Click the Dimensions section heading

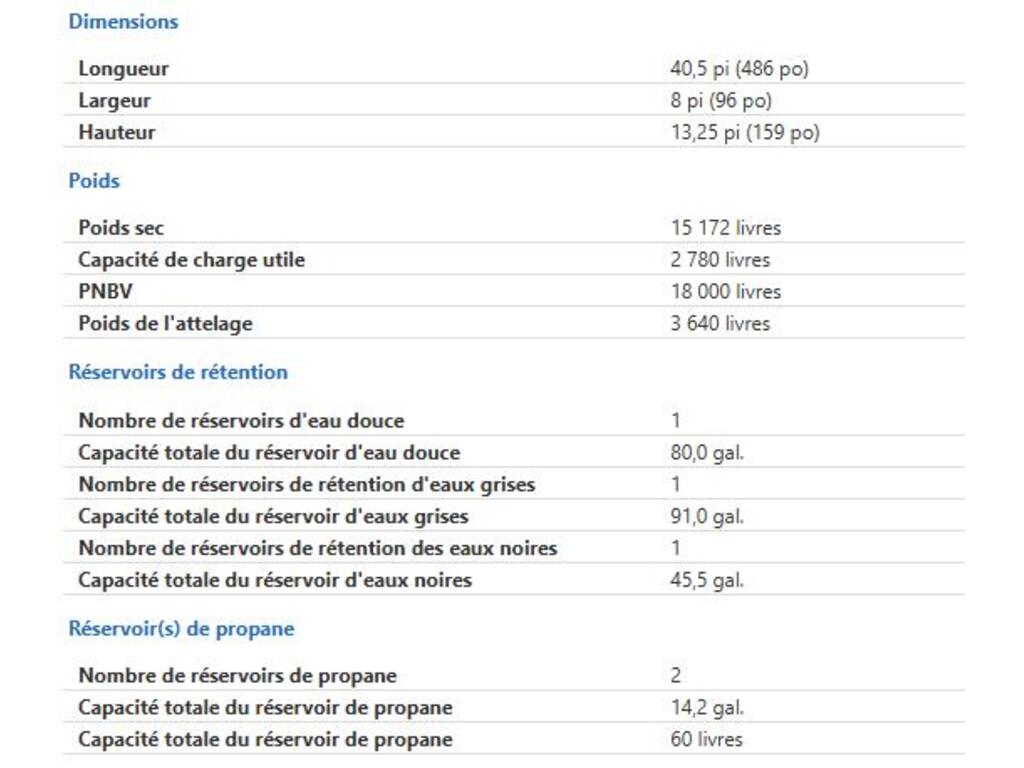click(x=123, y=21)
